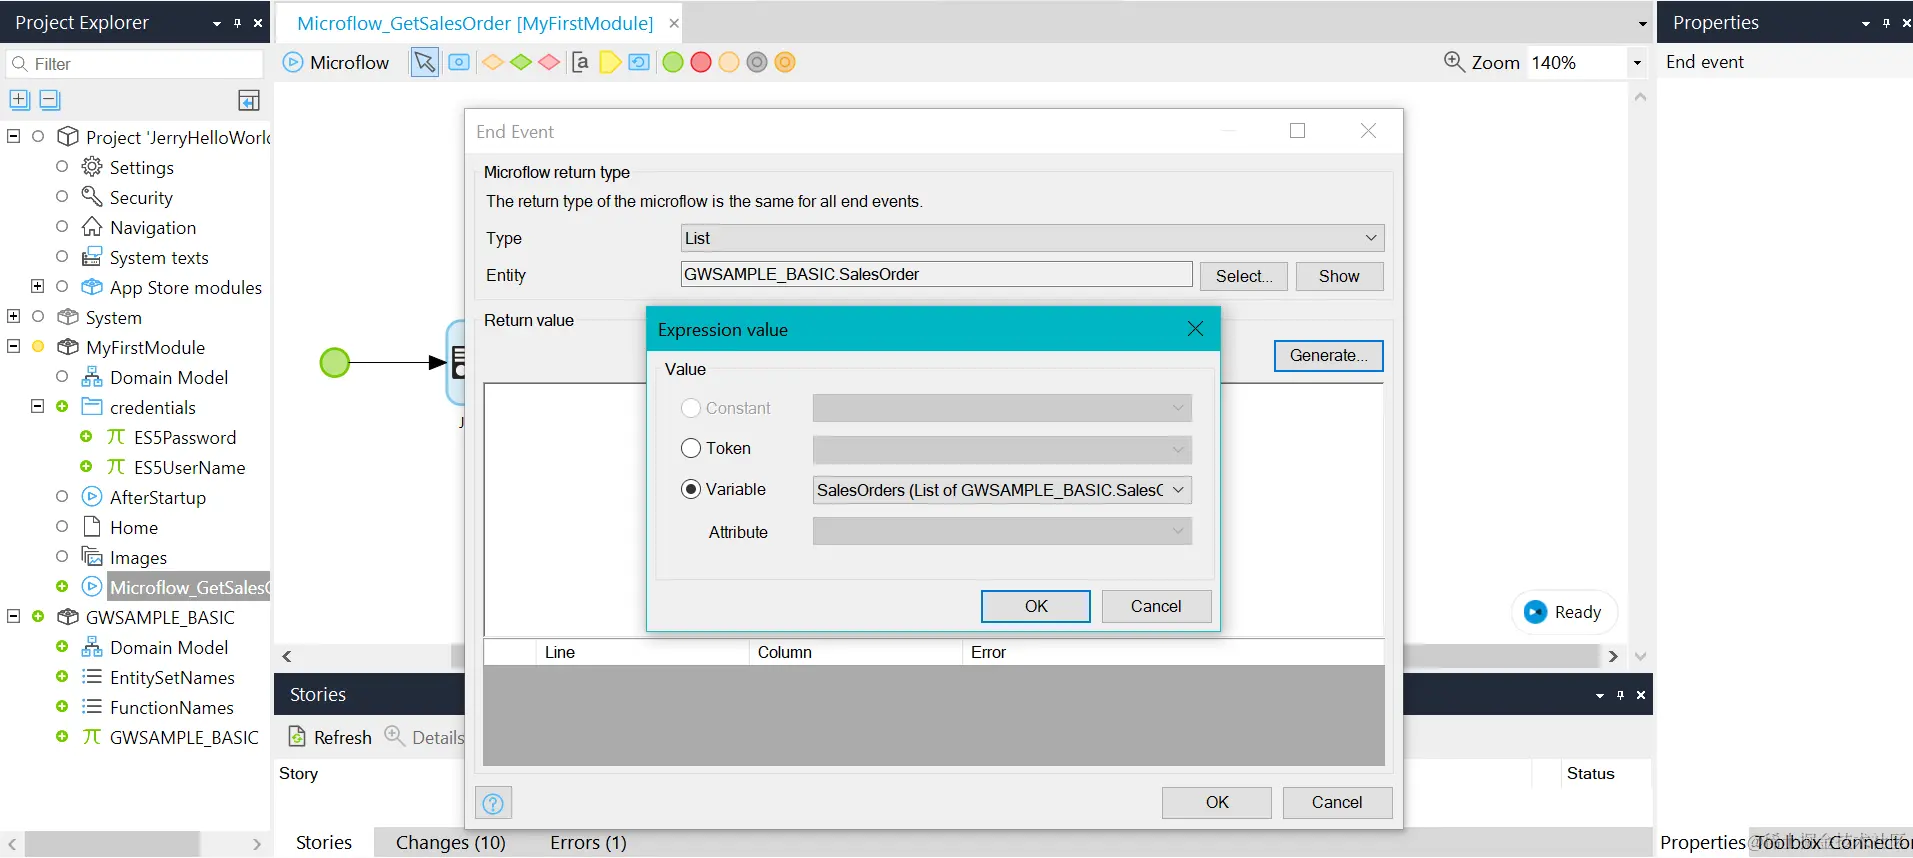
Task: Pick the red end event circle tool
Action: [x=701, y=62]
